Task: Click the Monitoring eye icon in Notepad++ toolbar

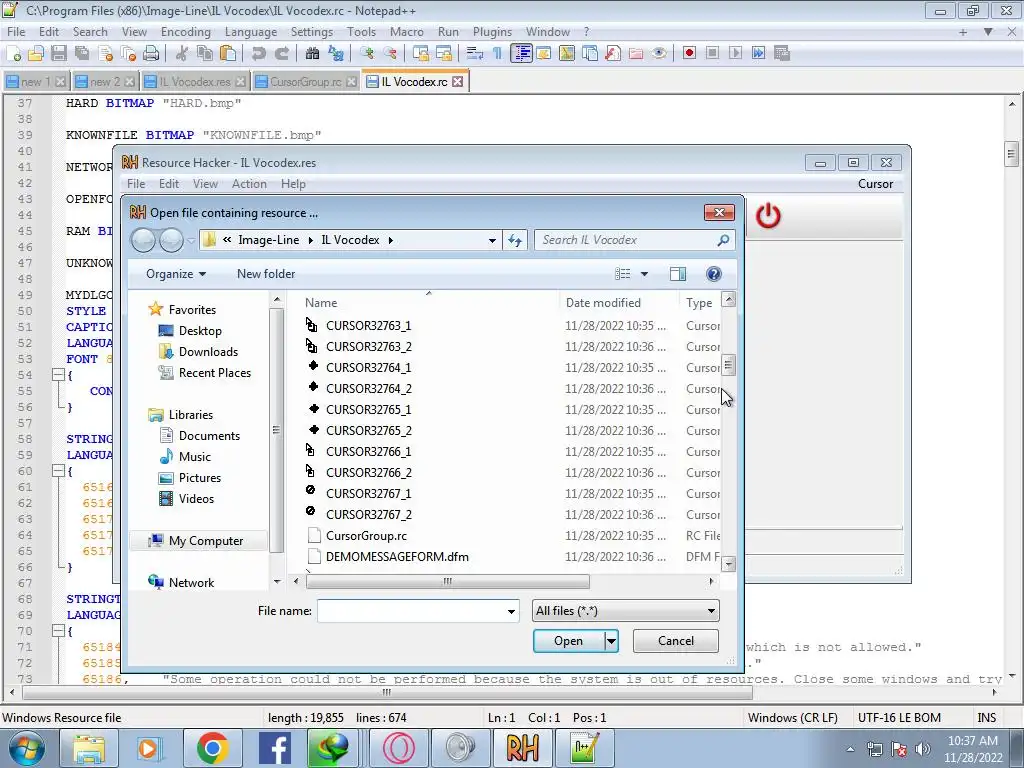Action: click(x=659, y=54)
